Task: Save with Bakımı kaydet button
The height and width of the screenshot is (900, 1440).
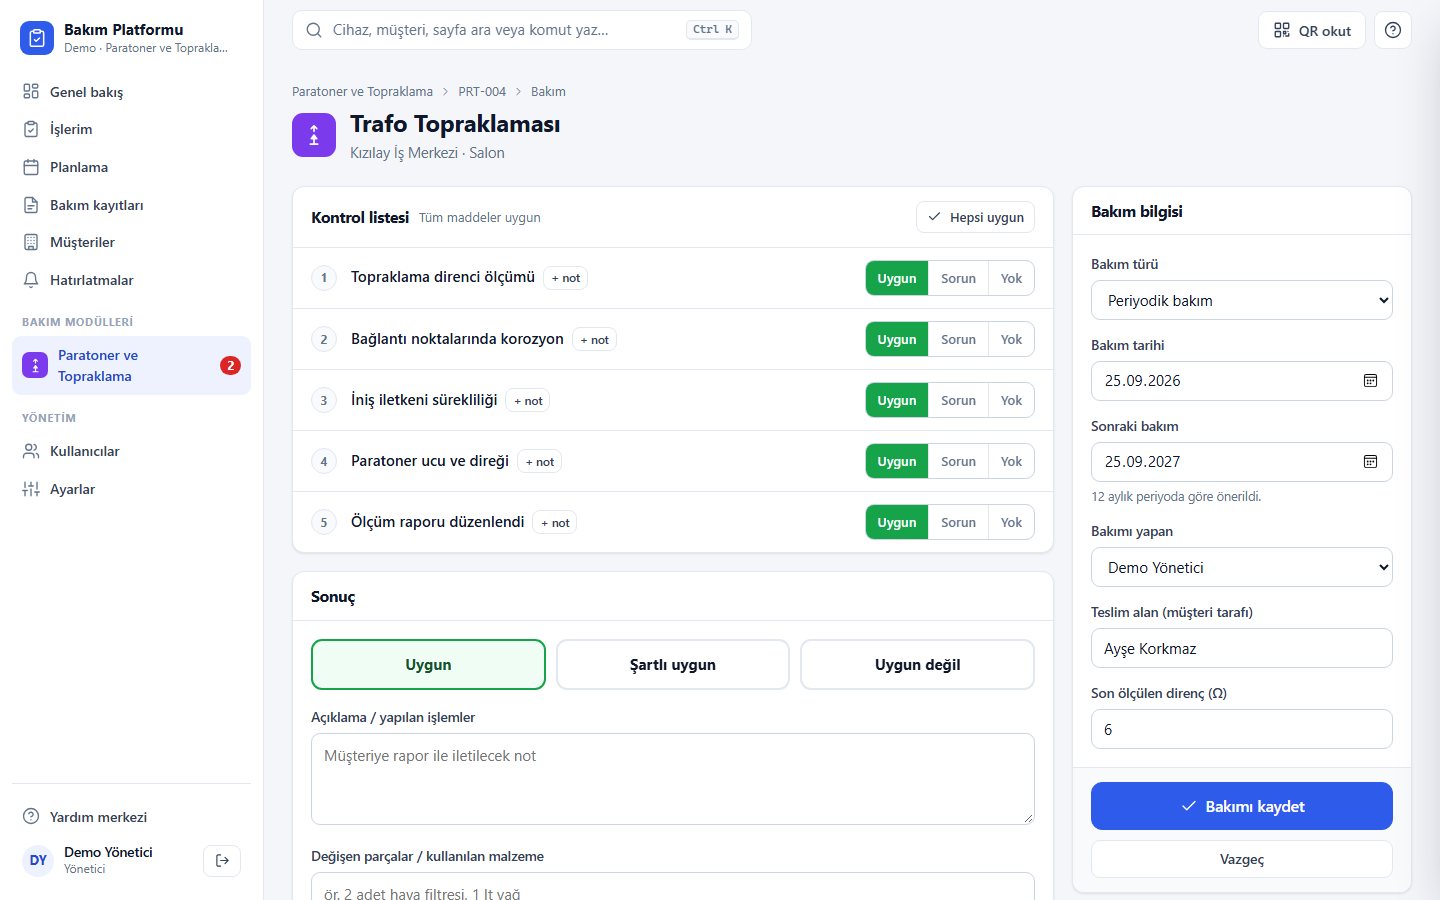Action: (x=1242, y=806)
